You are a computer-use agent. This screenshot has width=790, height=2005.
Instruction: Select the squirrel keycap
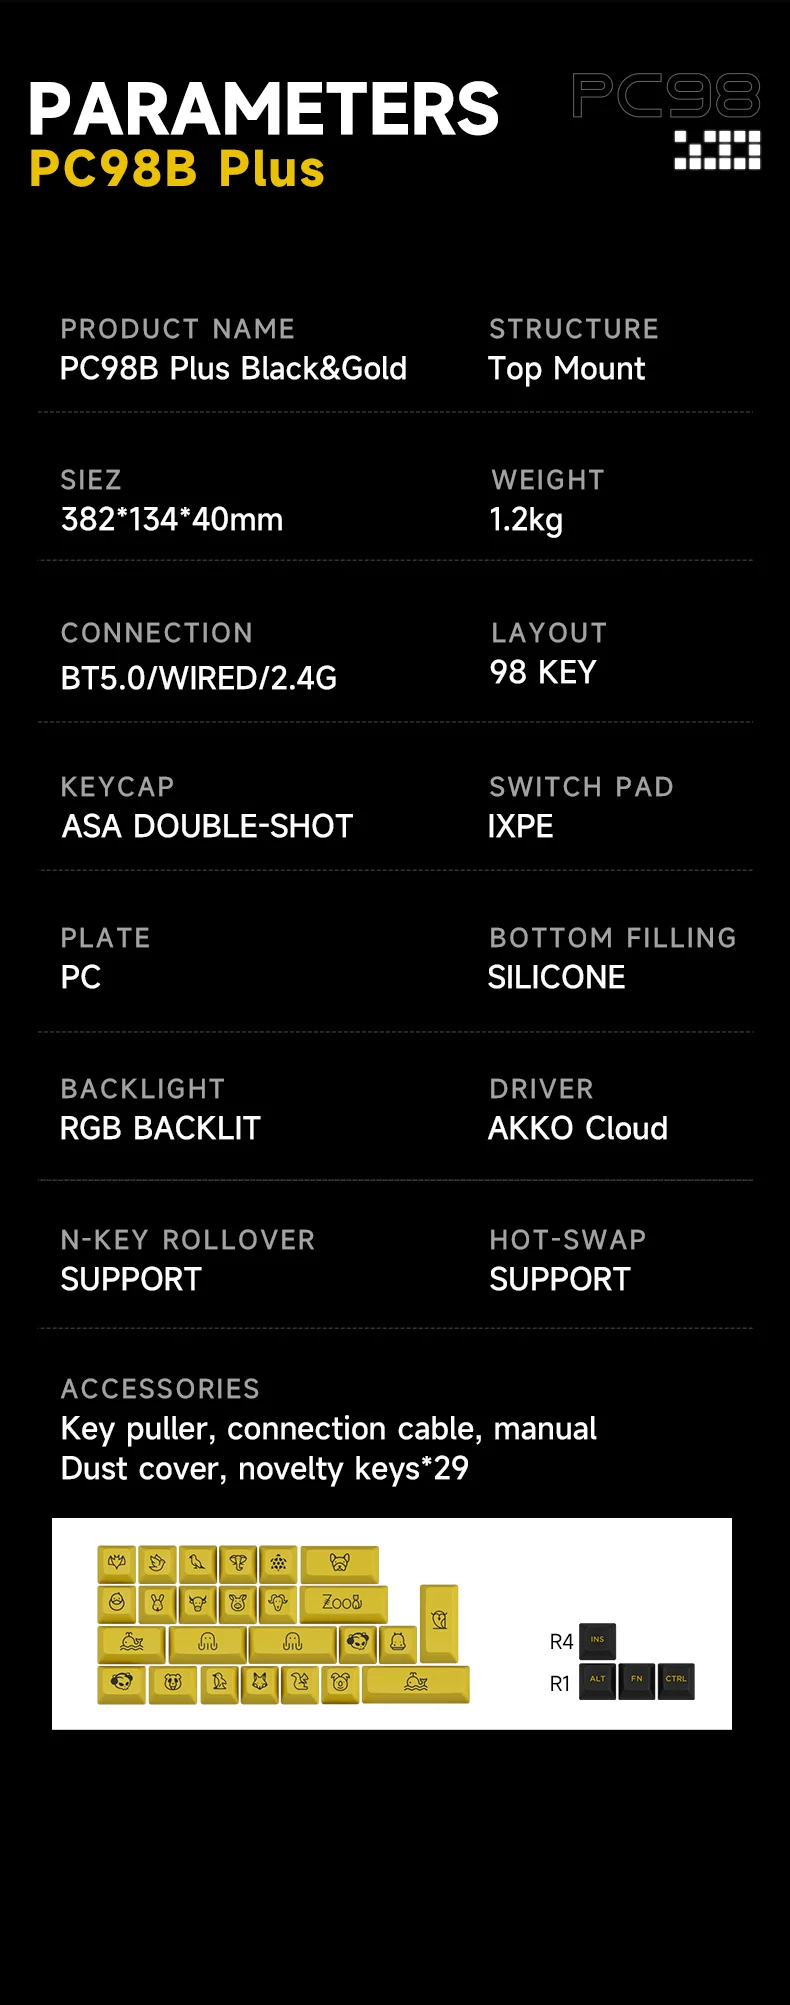[299, 1683]
